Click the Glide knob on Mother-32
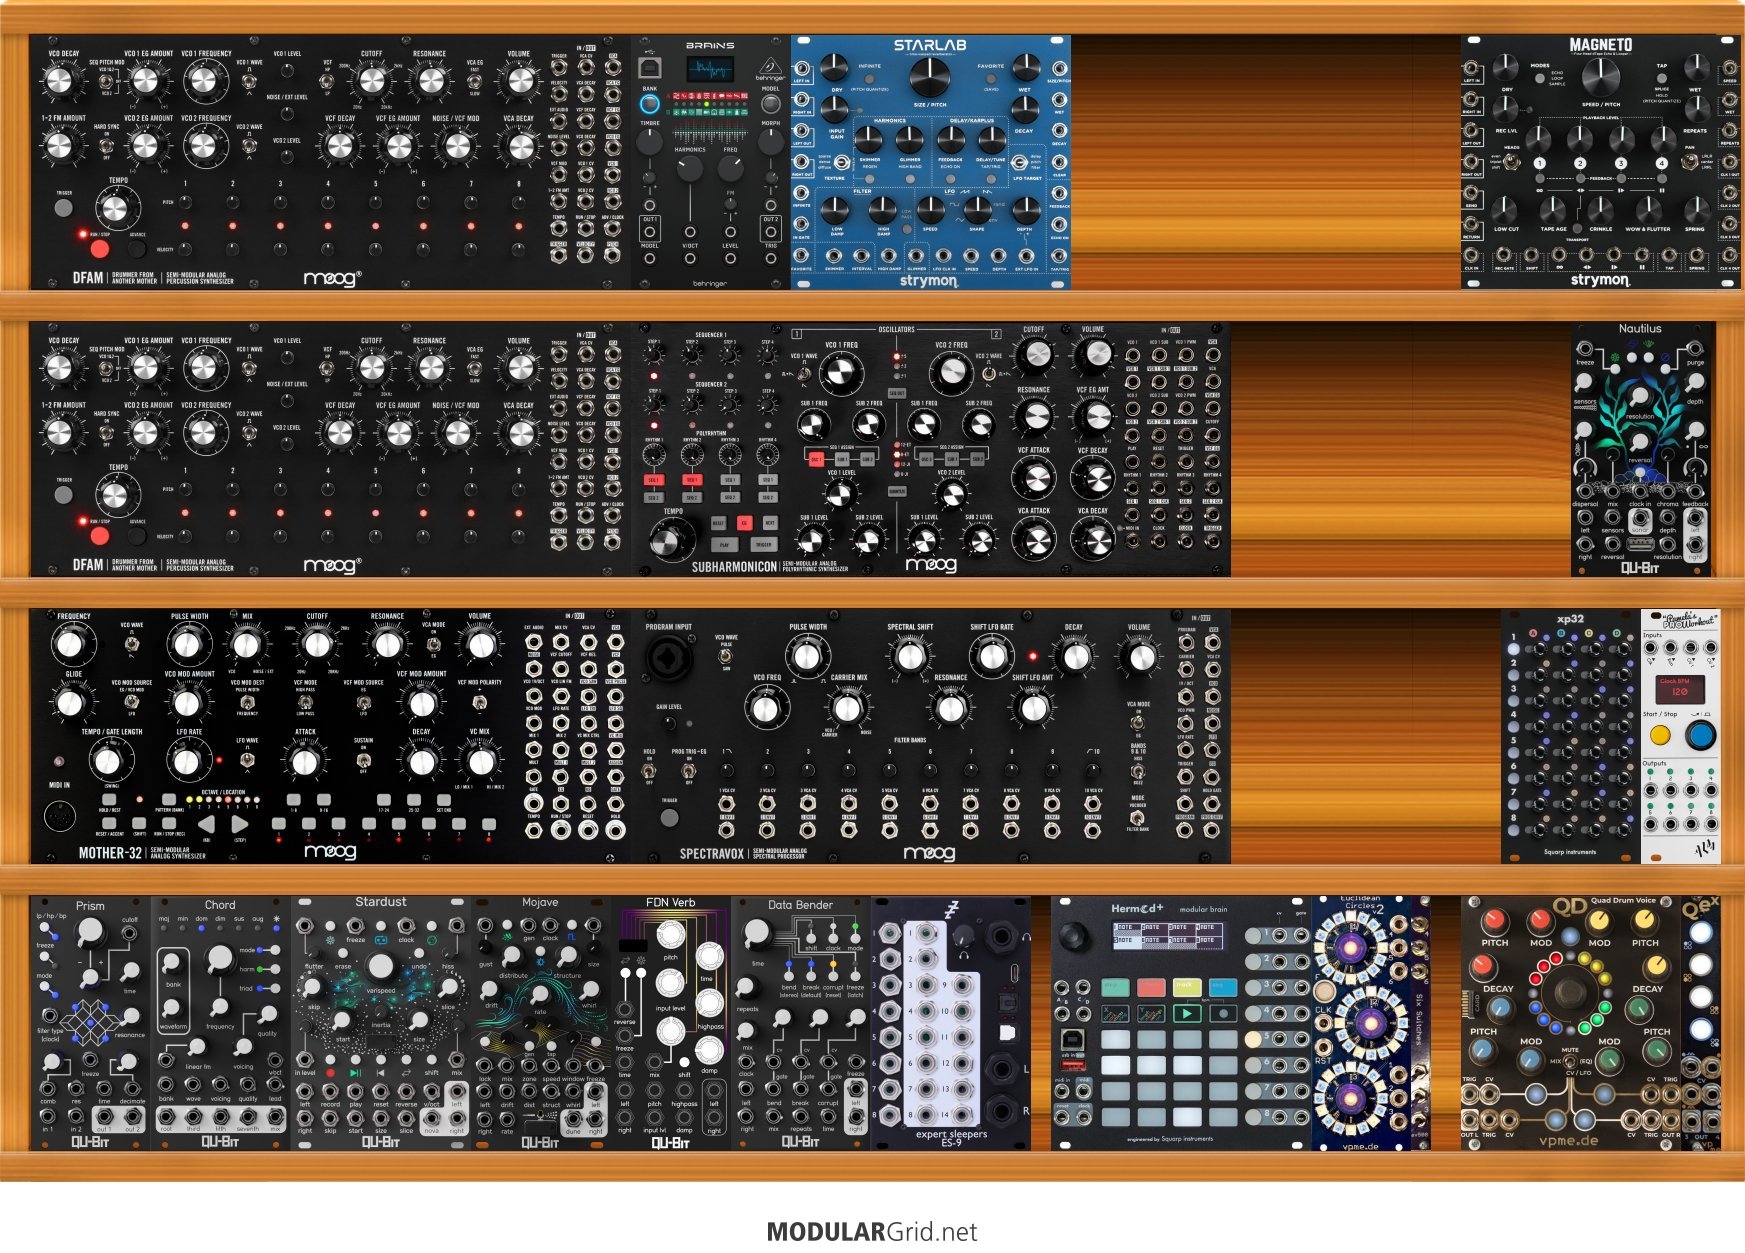Viewport: 1745px width, 1253px height. [70, 703]
